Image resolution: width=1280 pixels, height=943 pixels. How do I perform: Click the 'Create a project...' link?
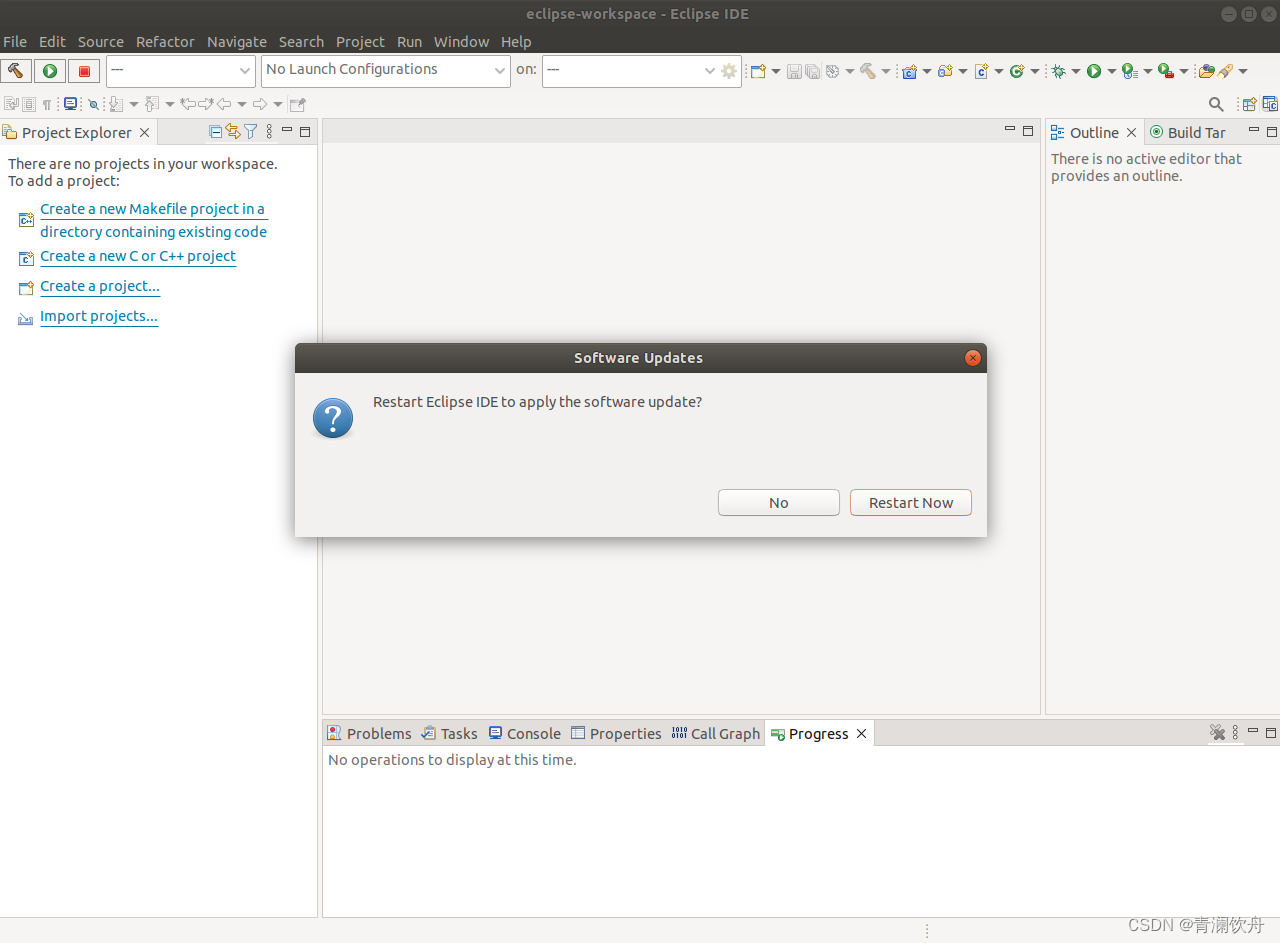pyautogui.click(x=100, y=286)
